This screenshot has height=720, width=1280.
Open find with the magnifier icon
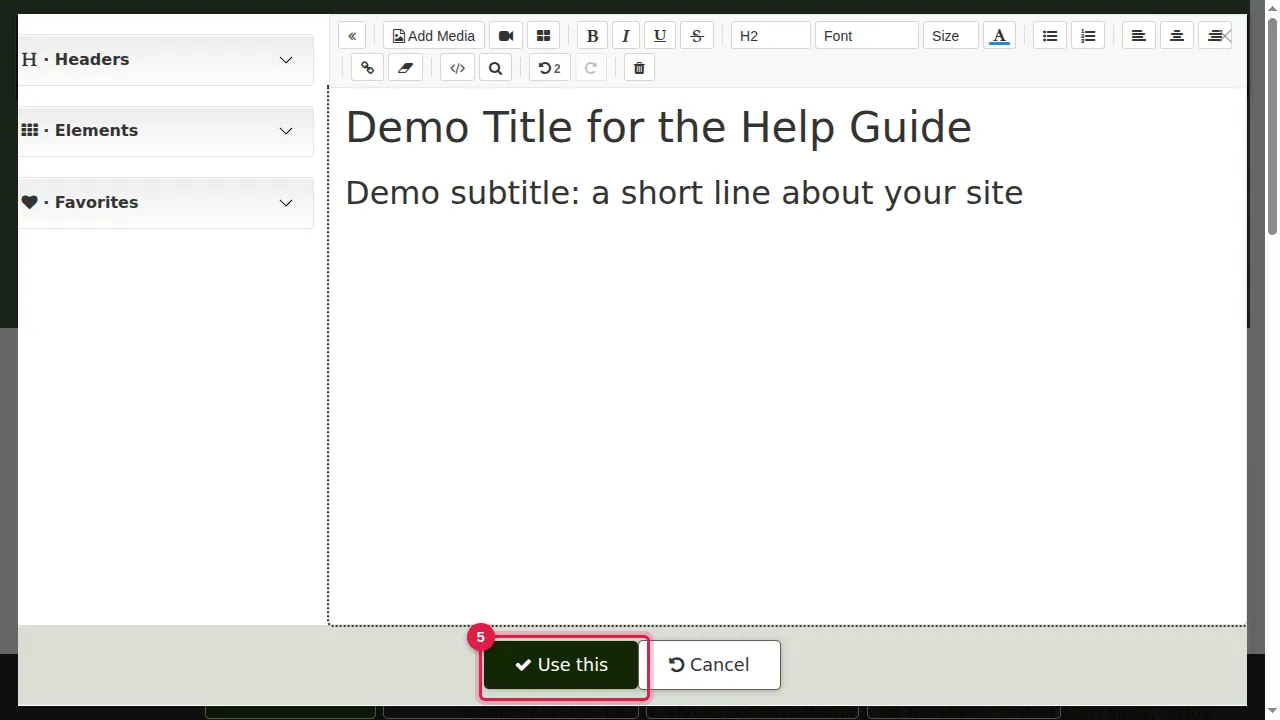495,68
